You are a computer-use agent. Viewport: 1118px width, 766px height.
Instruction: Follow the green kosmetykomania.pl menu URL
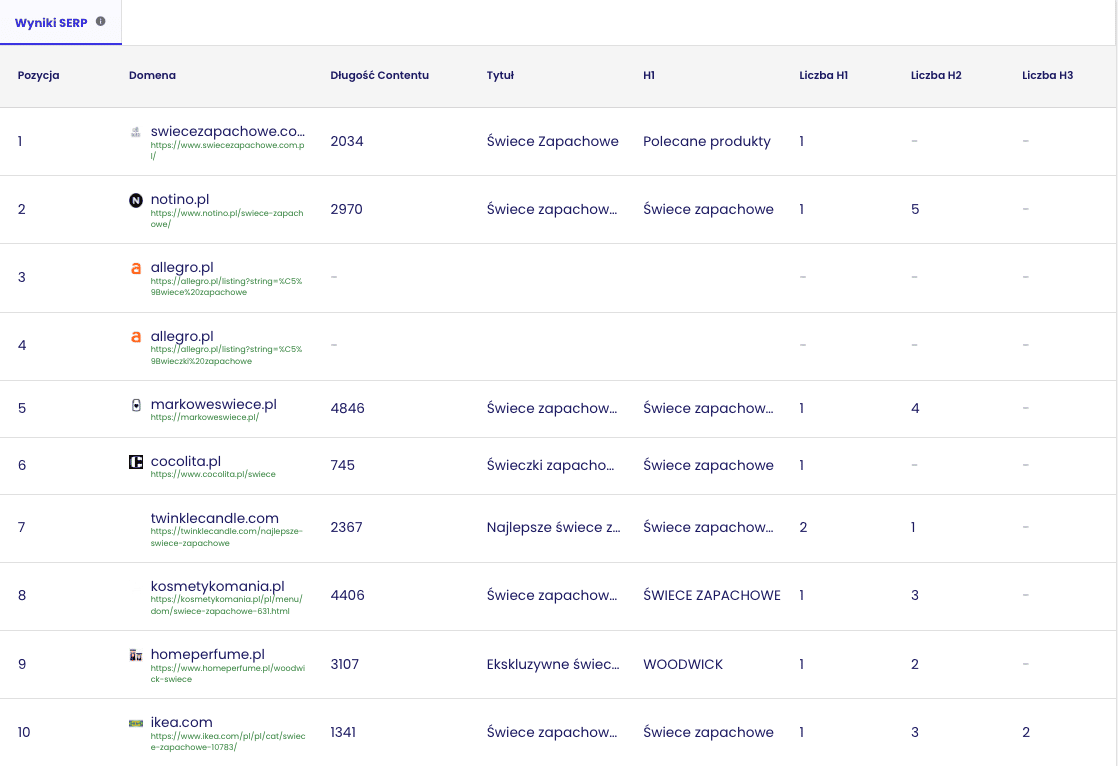click(x=226, y=605)
